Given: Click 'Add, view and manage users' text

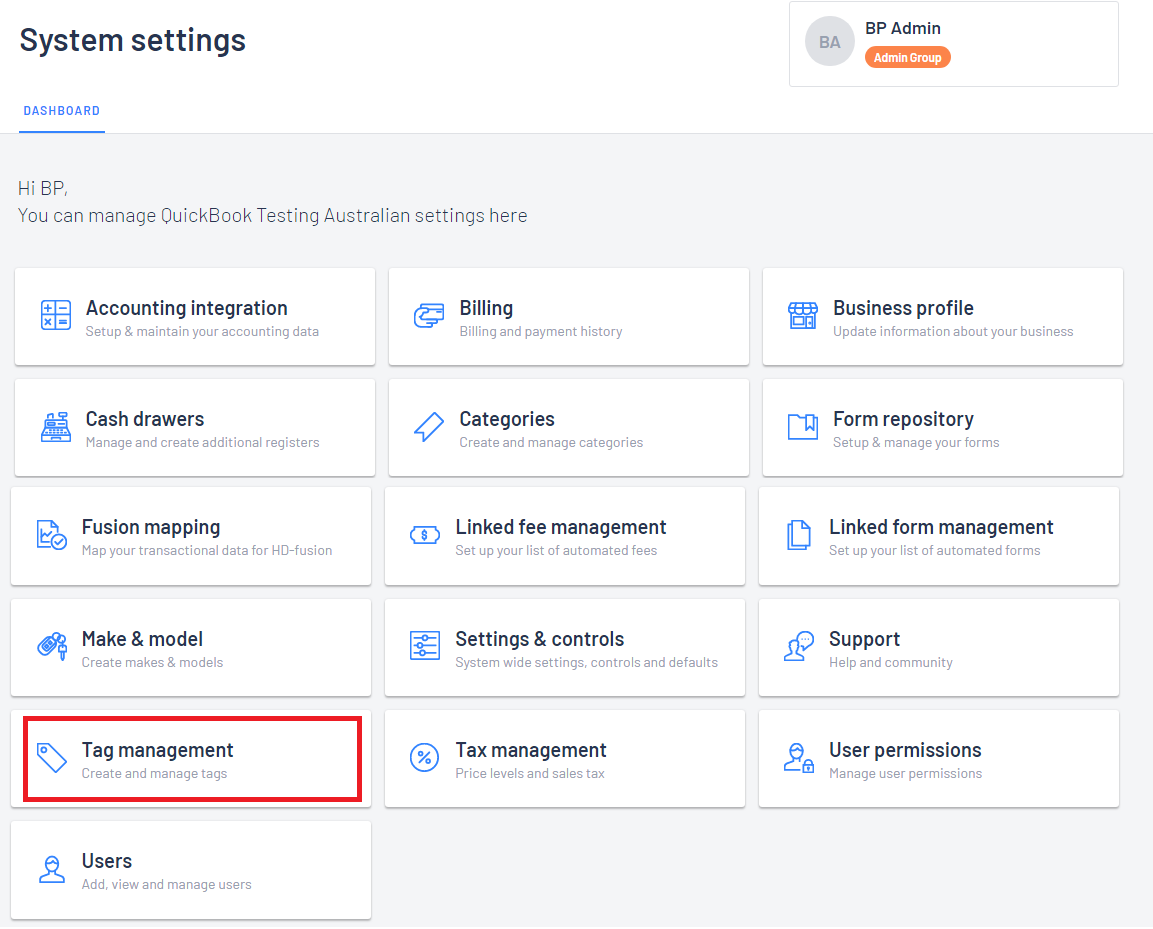Looking at the screenshot, I should (x=166, y=885).
